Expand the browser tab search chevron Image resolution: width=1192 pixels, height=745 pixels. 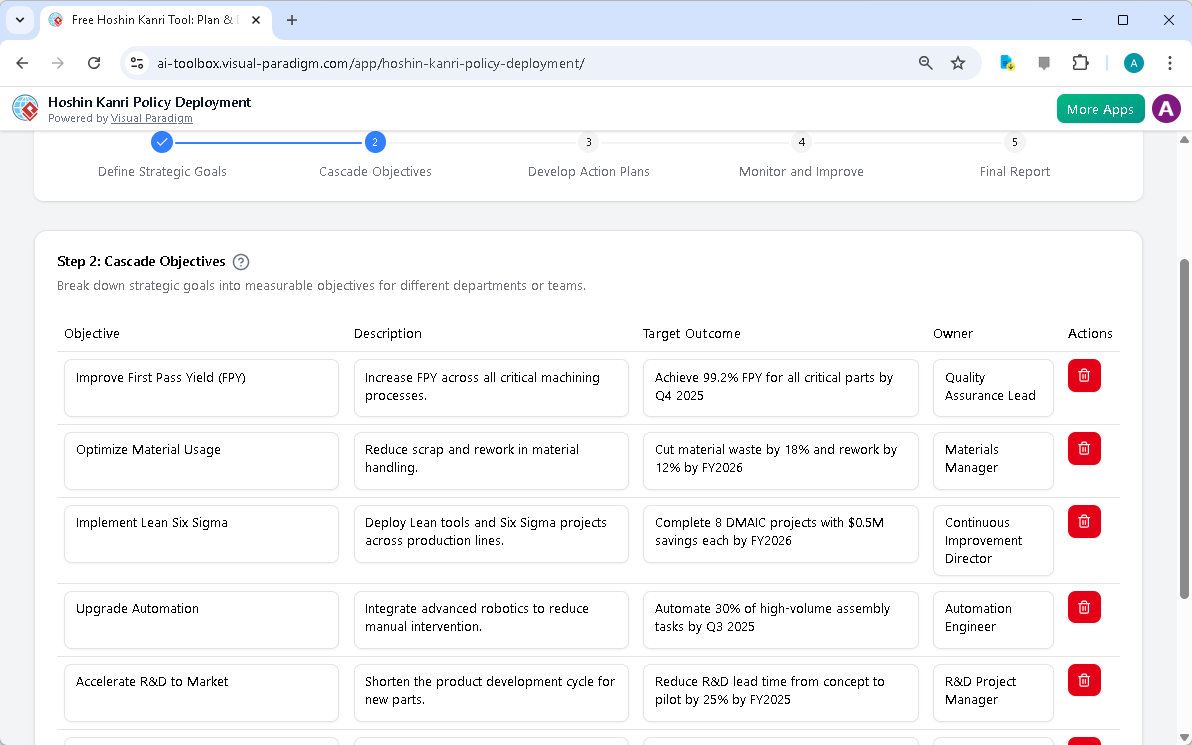[20, 20]
